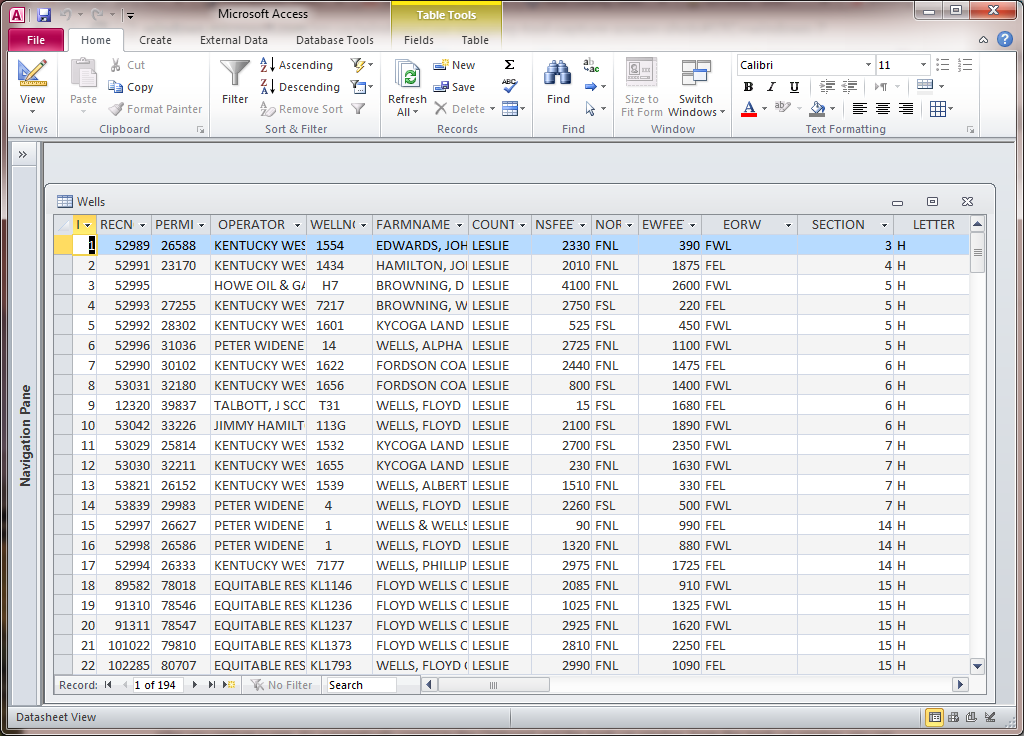The width and height of the screenshot is (1024, 736).
Task: Click the Paste clipboard icon
Action: pyautogui.click(x=83, y=74)
